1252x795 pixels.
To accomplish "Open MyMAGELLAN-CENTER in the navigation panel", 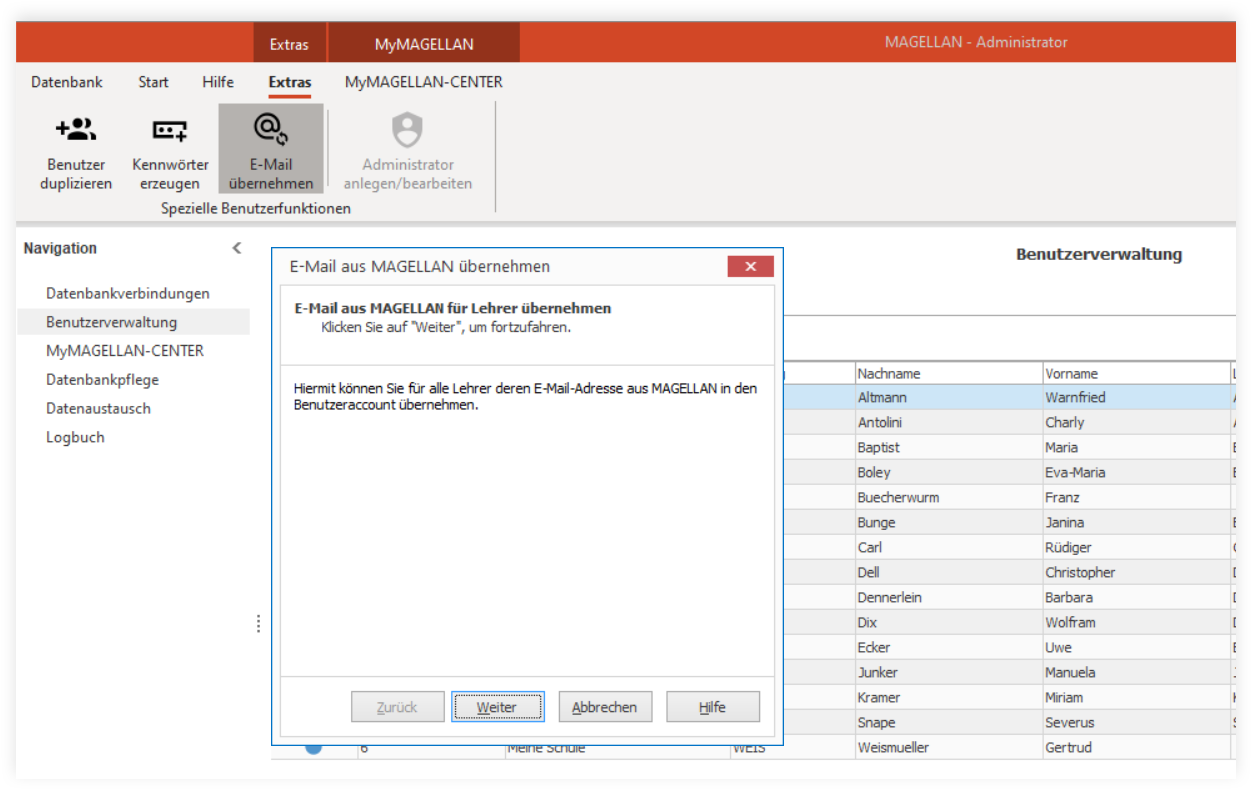I will click(125, 351).
